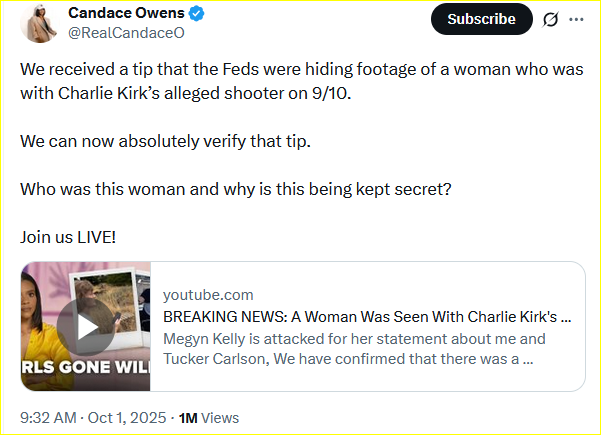Open the BREAKING NEWS card headline

pyautogui.click(x=367, y=317)
